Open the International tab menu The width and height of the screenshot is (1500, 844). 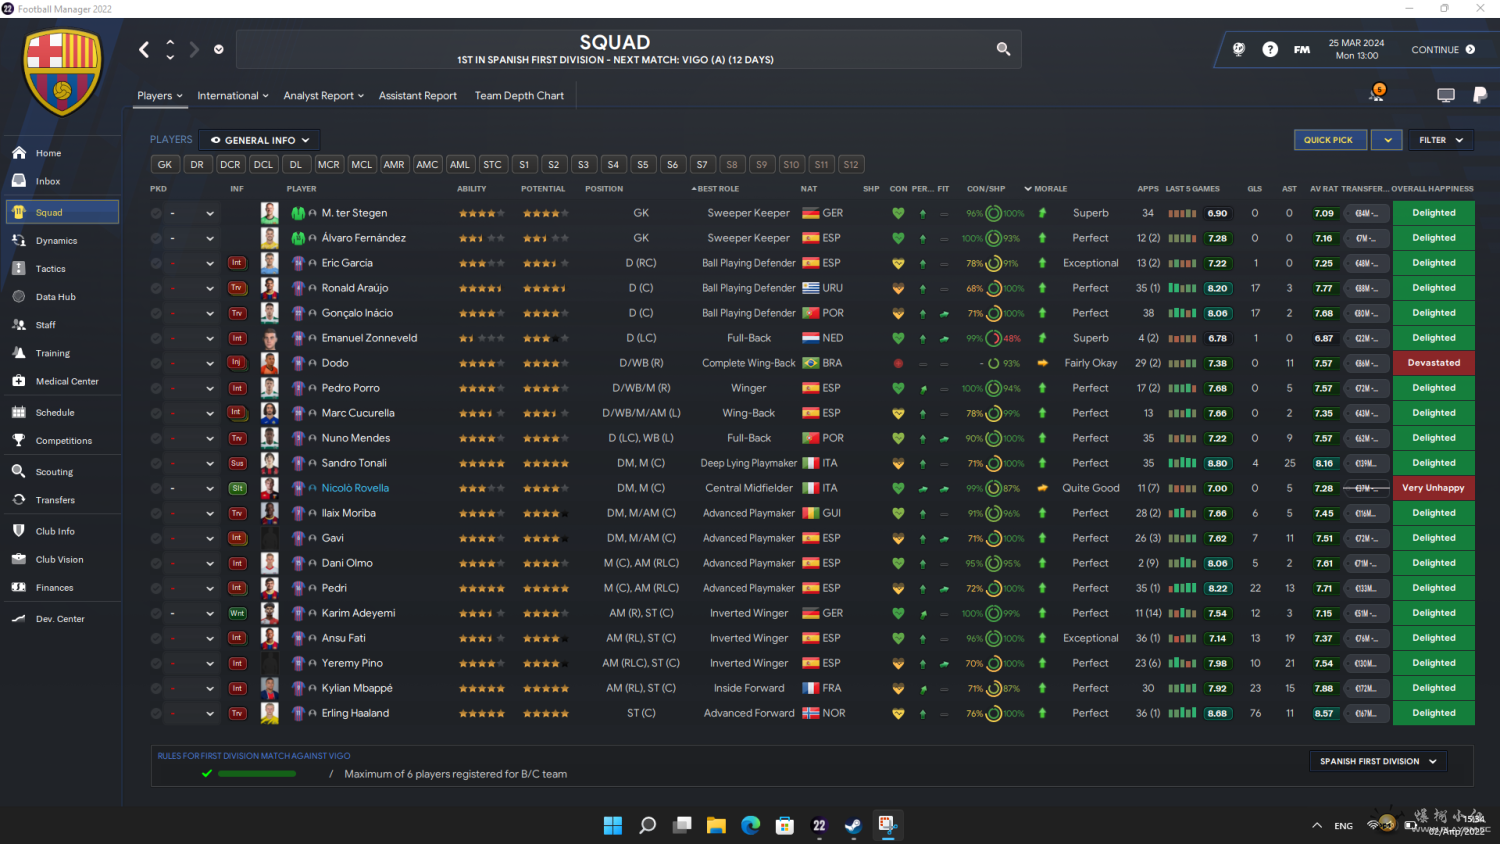point(233,96)
